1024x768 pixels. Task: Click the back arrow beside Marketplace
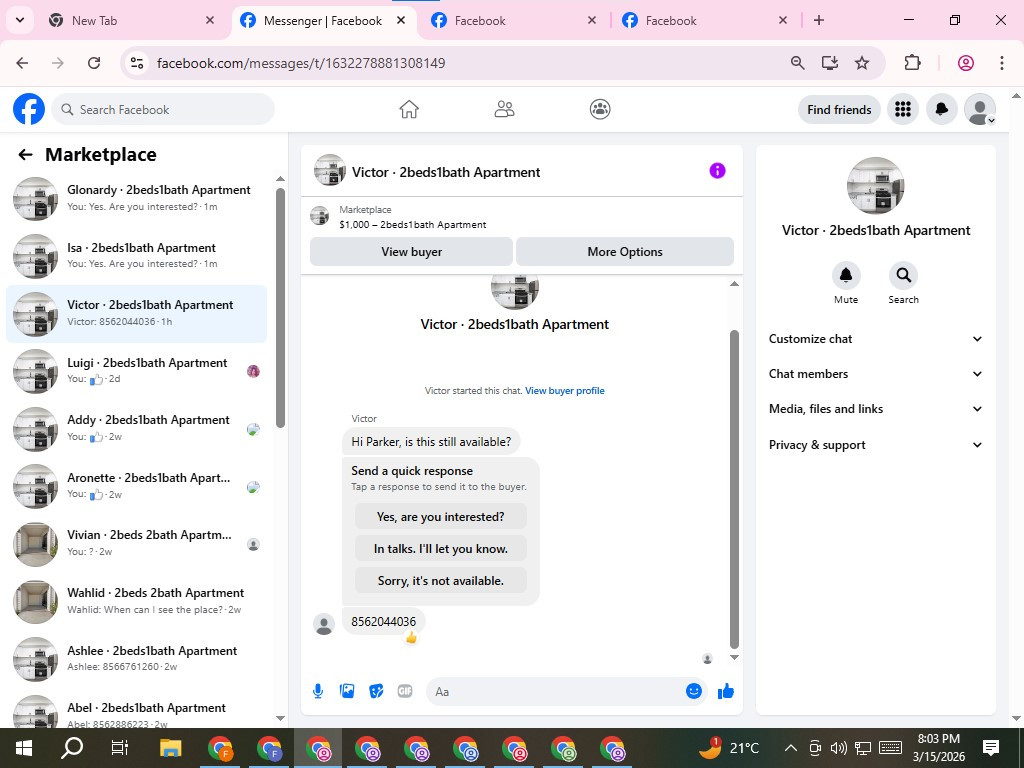(x=25, y=155)
